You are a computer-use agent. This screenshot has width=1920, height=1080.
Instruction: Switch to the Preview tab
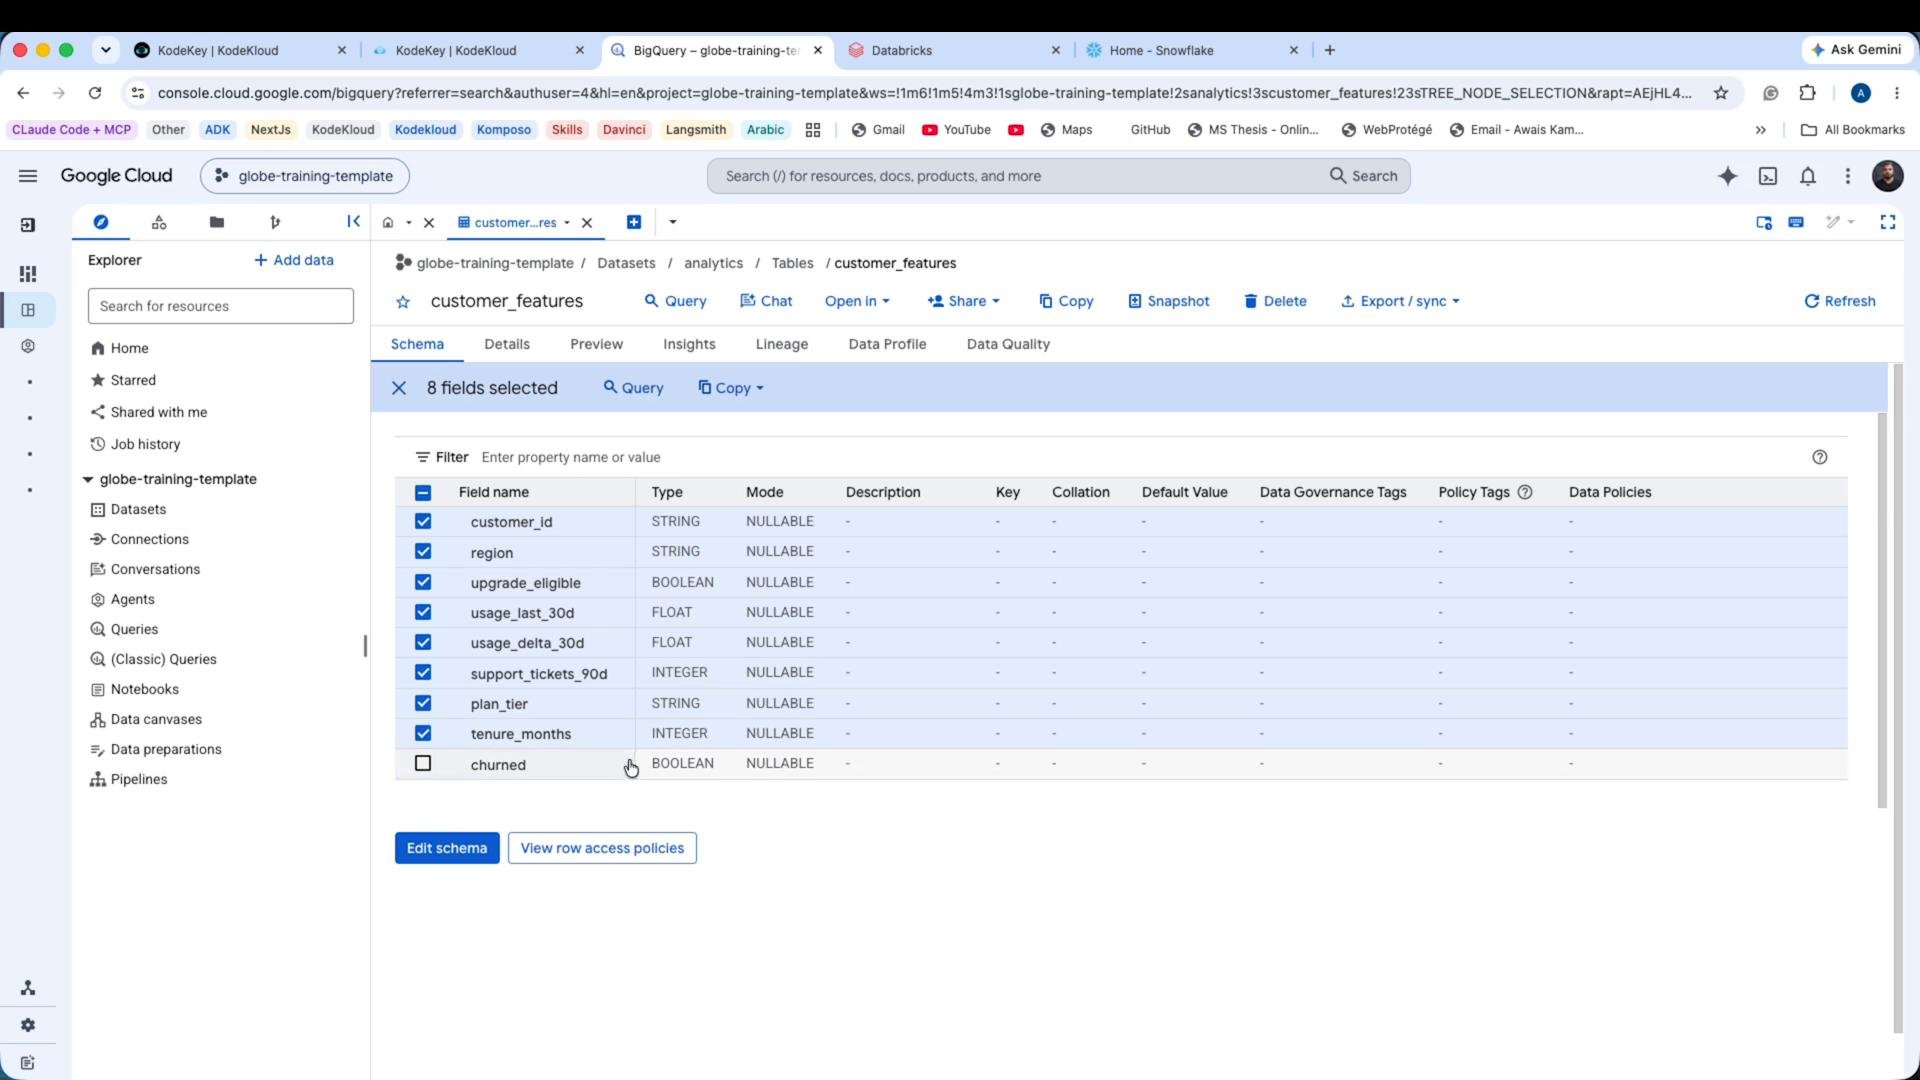point(597,344)
